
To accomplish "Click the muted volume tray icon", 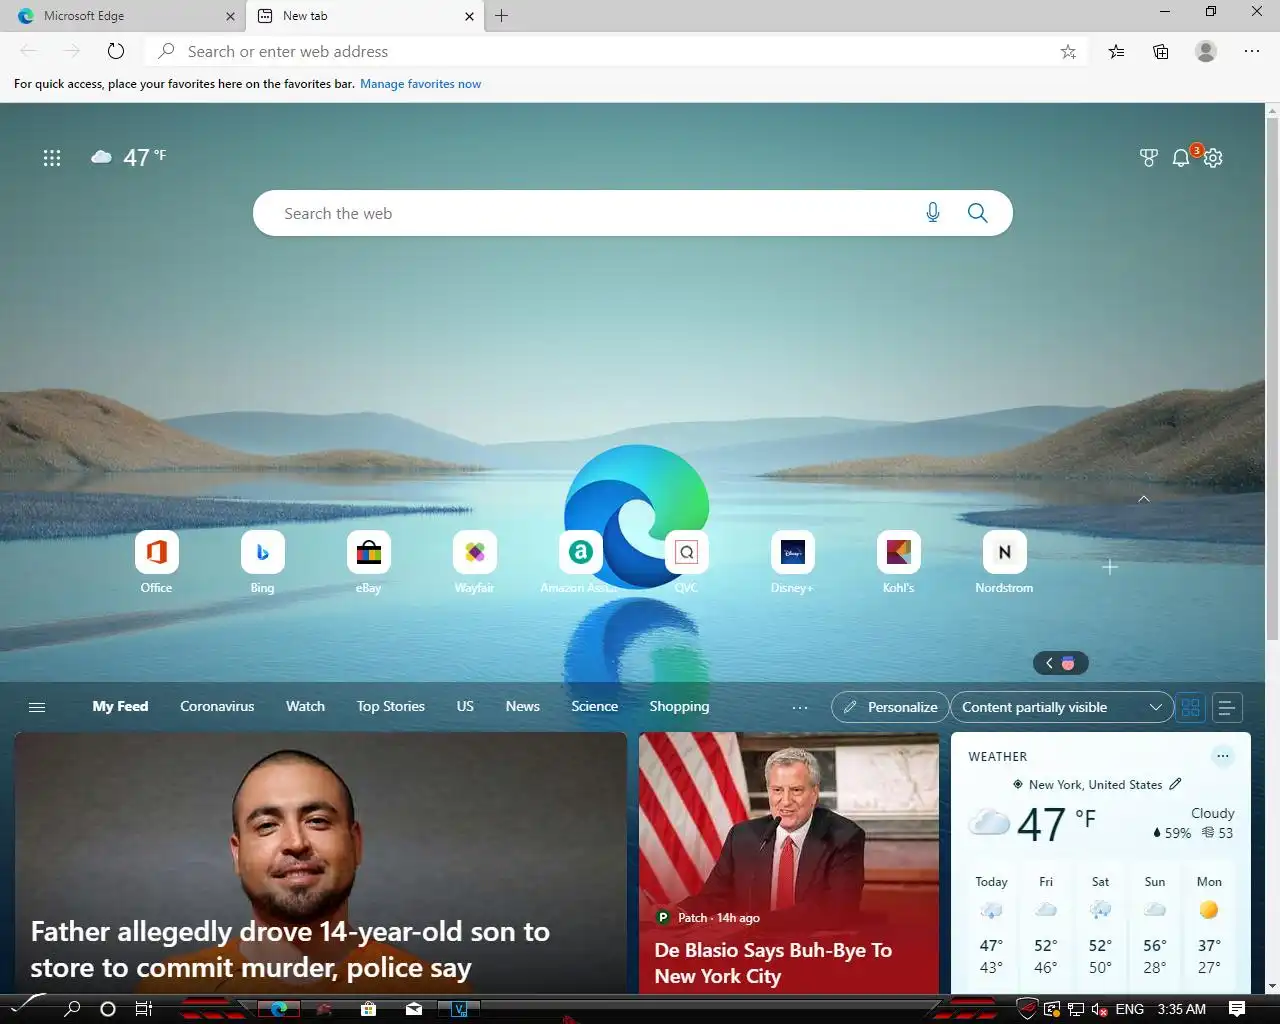I will (1099, 1009).
